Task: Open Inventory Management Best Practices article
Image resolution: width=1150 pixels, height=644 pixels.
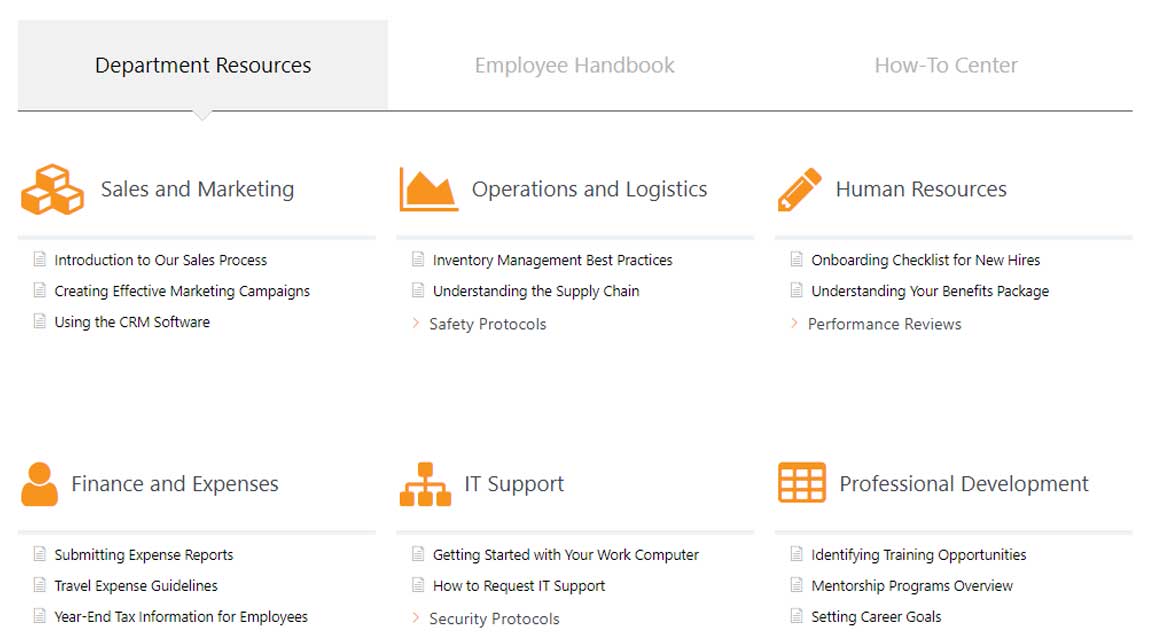Action: 552,260
